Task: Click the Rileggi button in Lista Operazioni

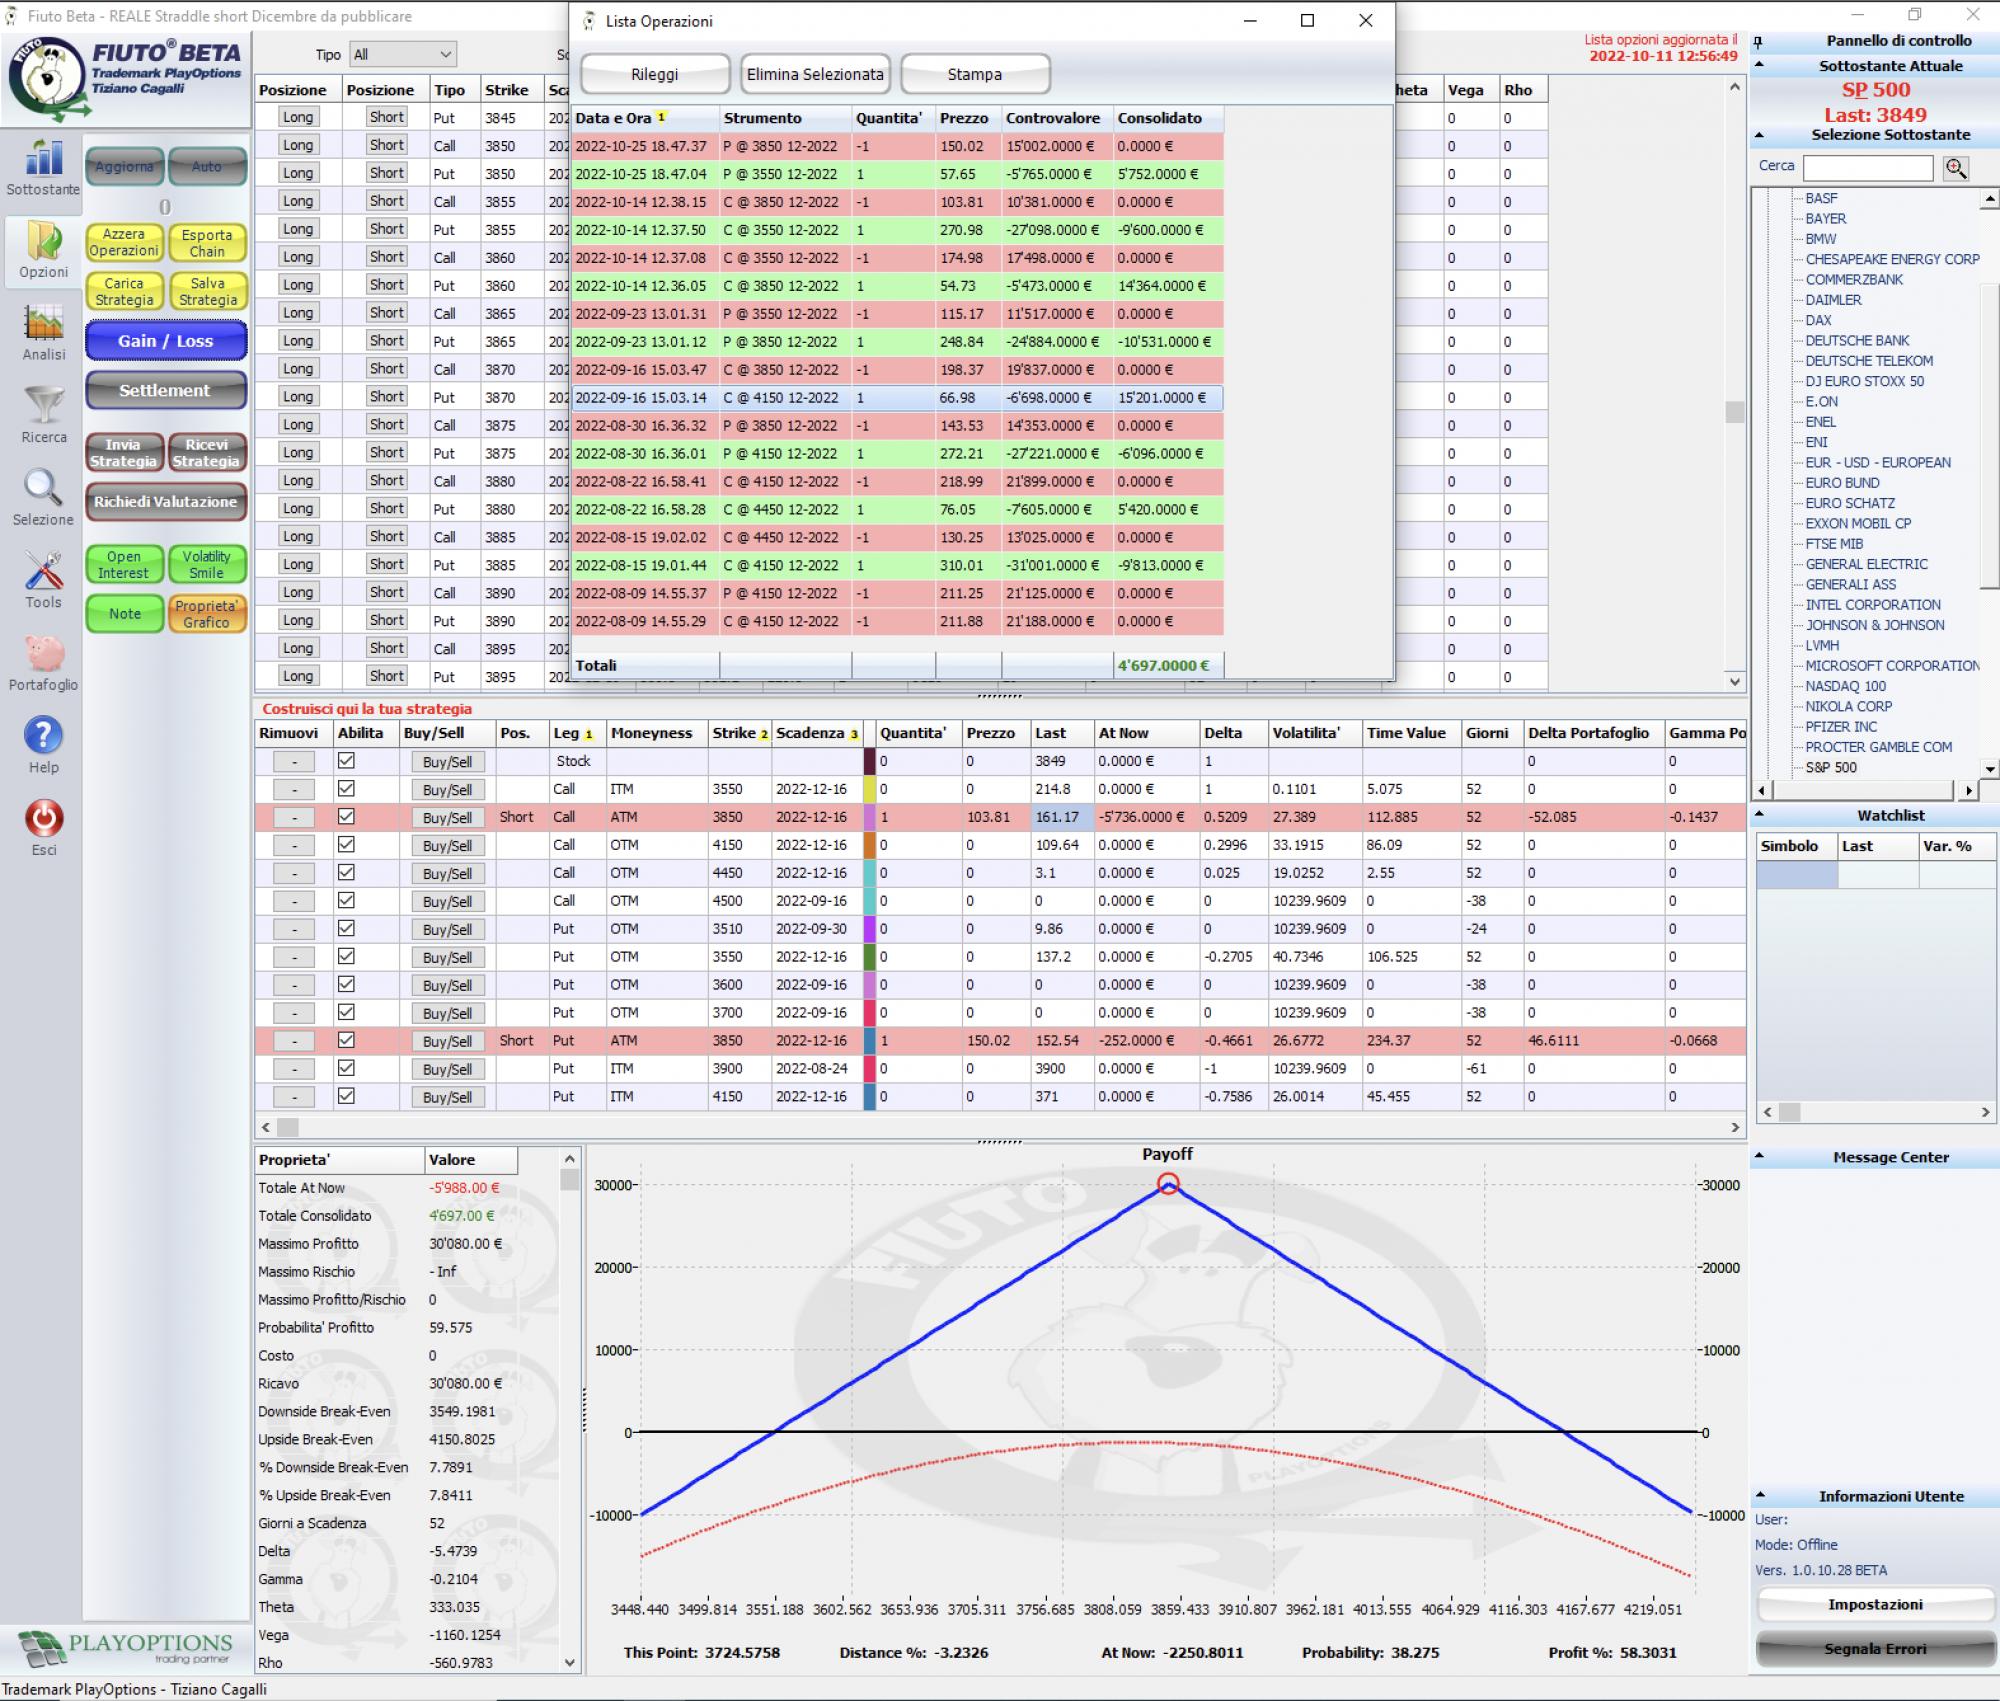Action: click(x=655, y=74)
